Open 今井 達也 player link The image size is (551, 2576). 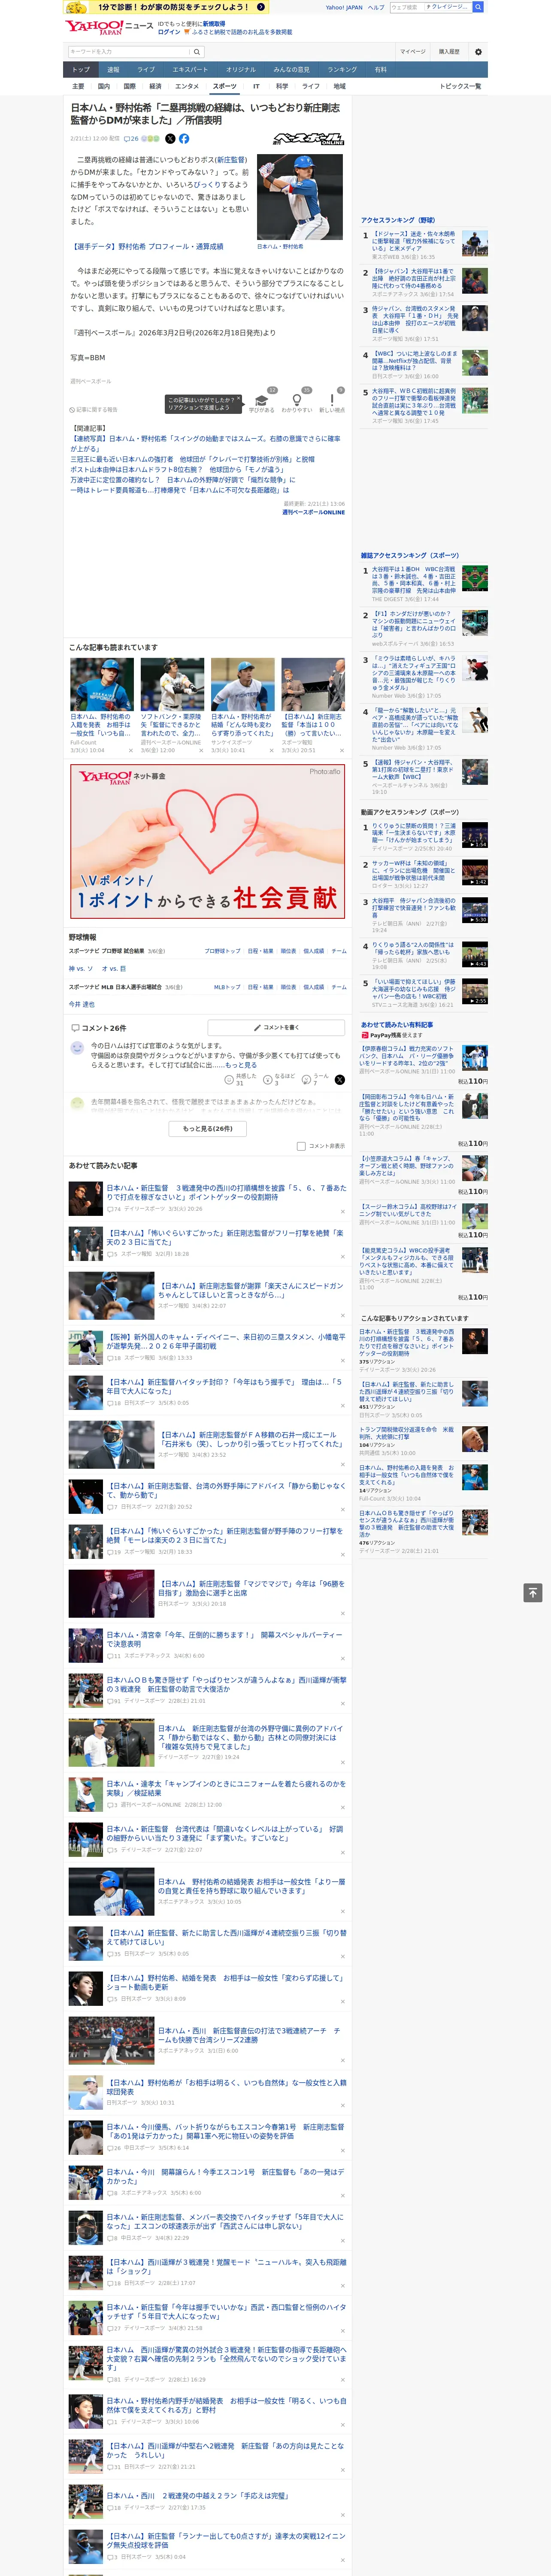pyautogui.click(x=82, y=1004)
